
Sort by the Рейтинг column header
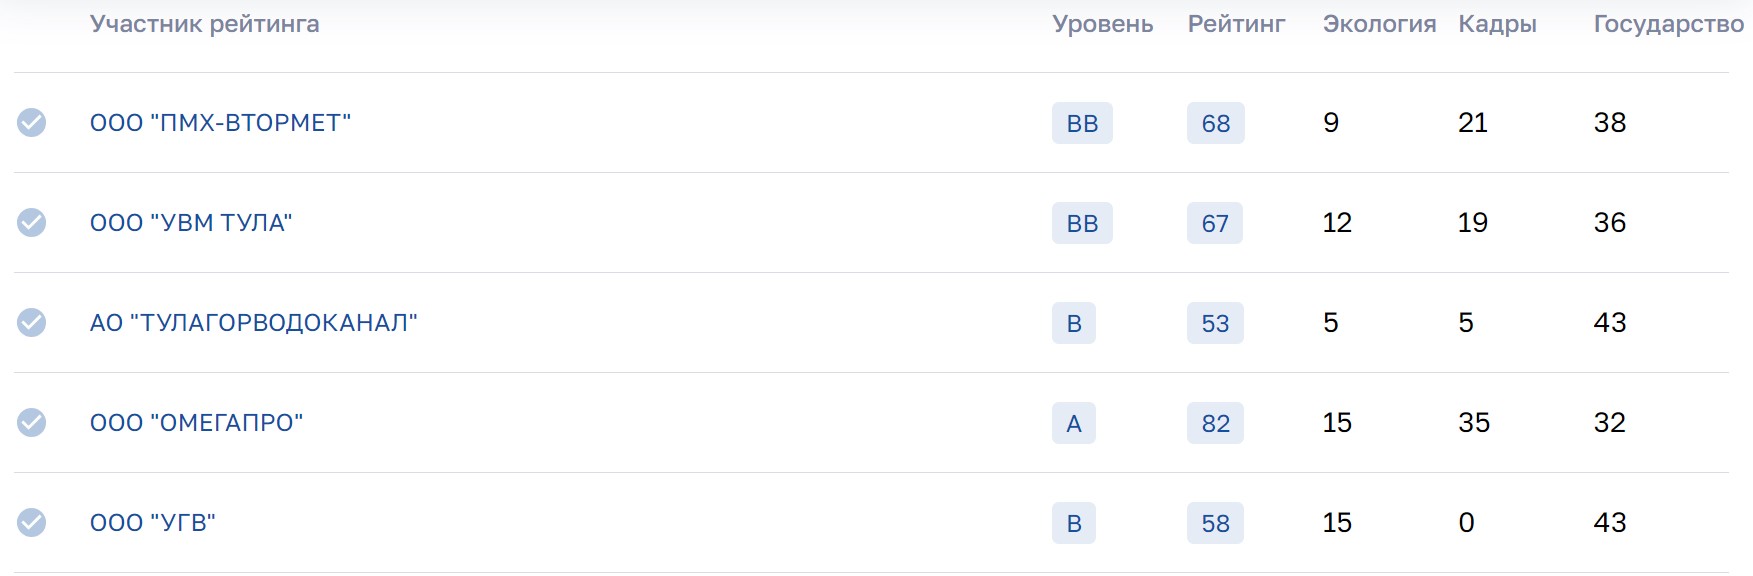pos(1236,25)
